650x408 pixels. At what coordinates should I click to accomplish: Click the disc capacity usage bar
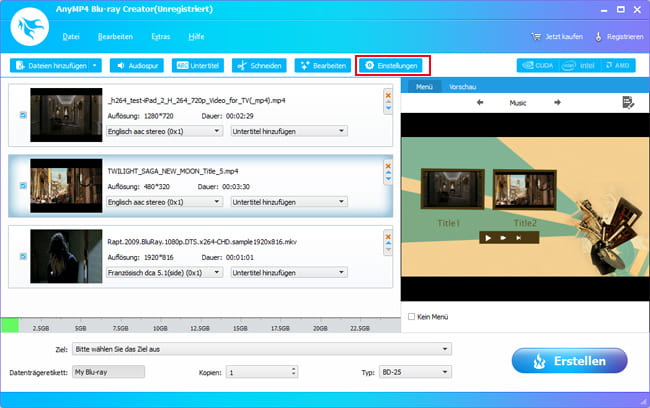coord(201,325)
